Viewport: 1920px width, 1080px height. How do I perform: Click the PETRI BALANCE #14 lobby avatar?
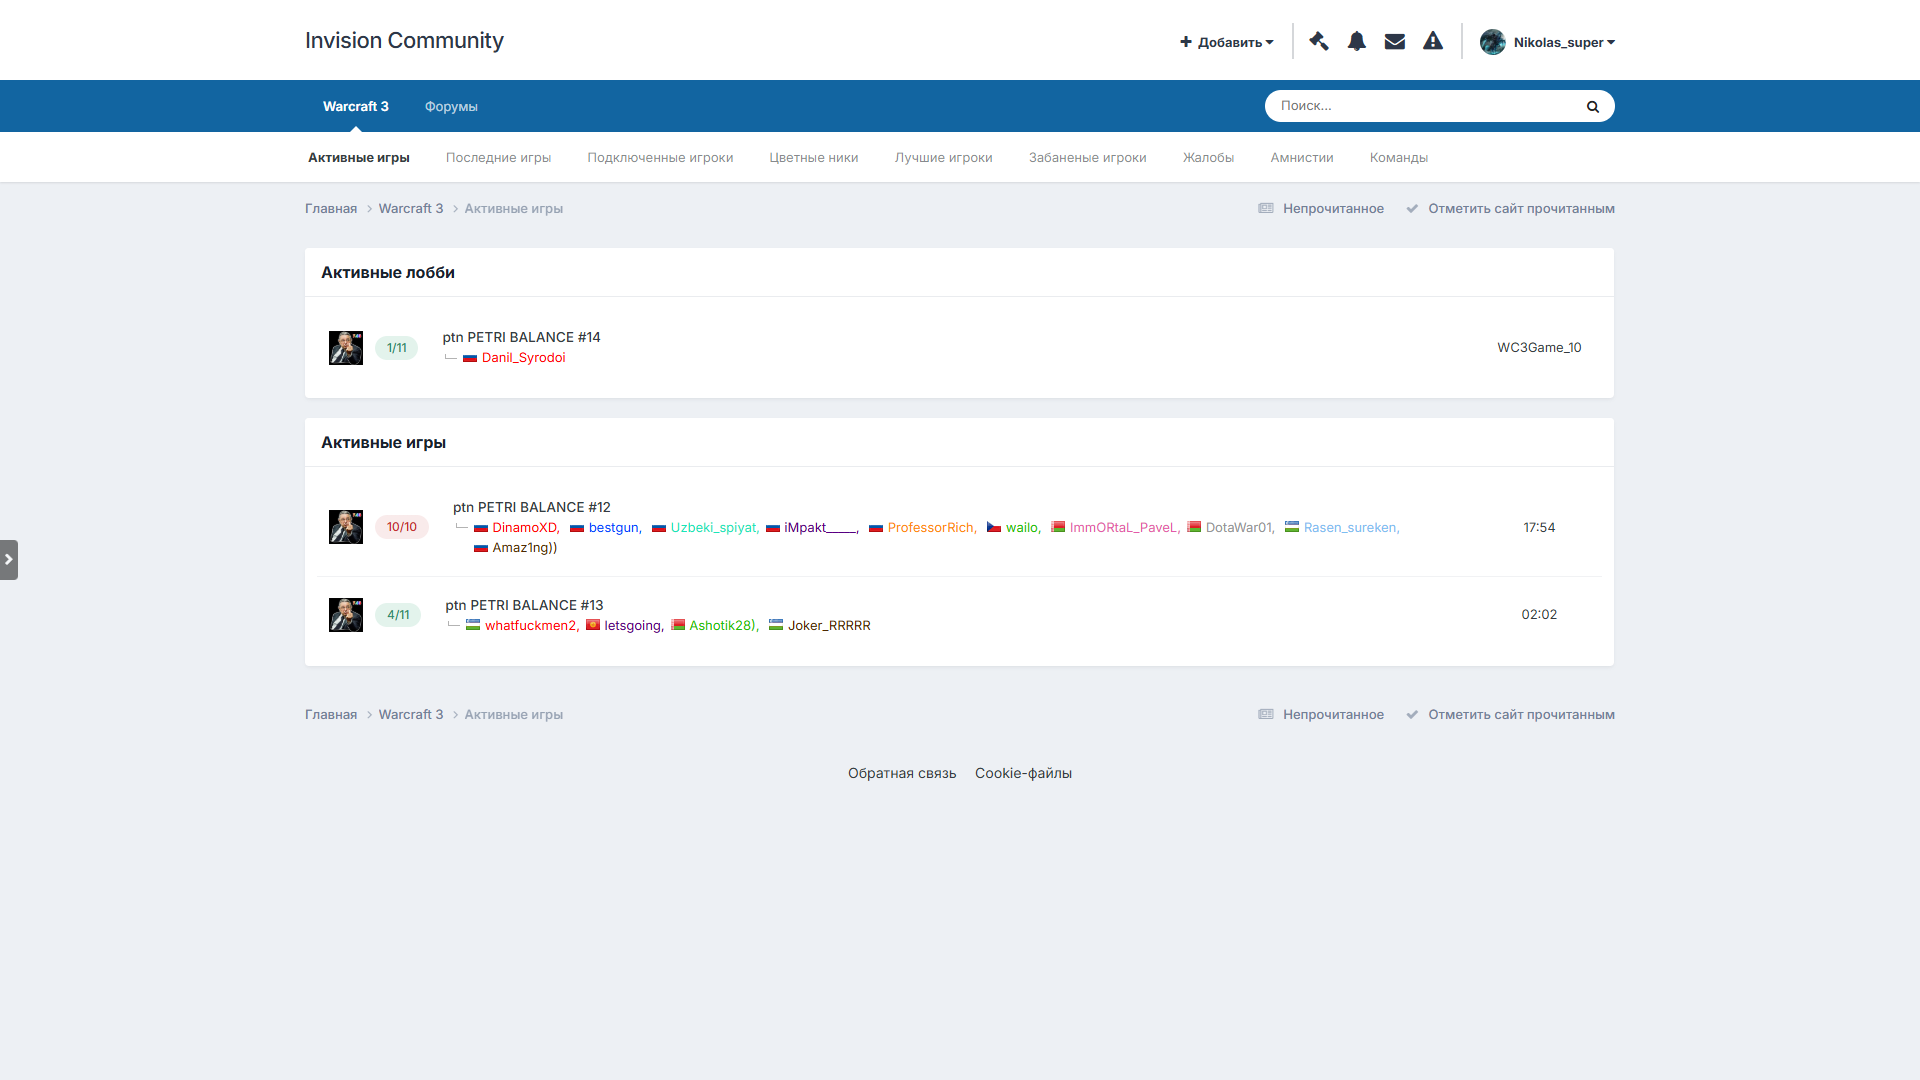[x=345, y=348]
